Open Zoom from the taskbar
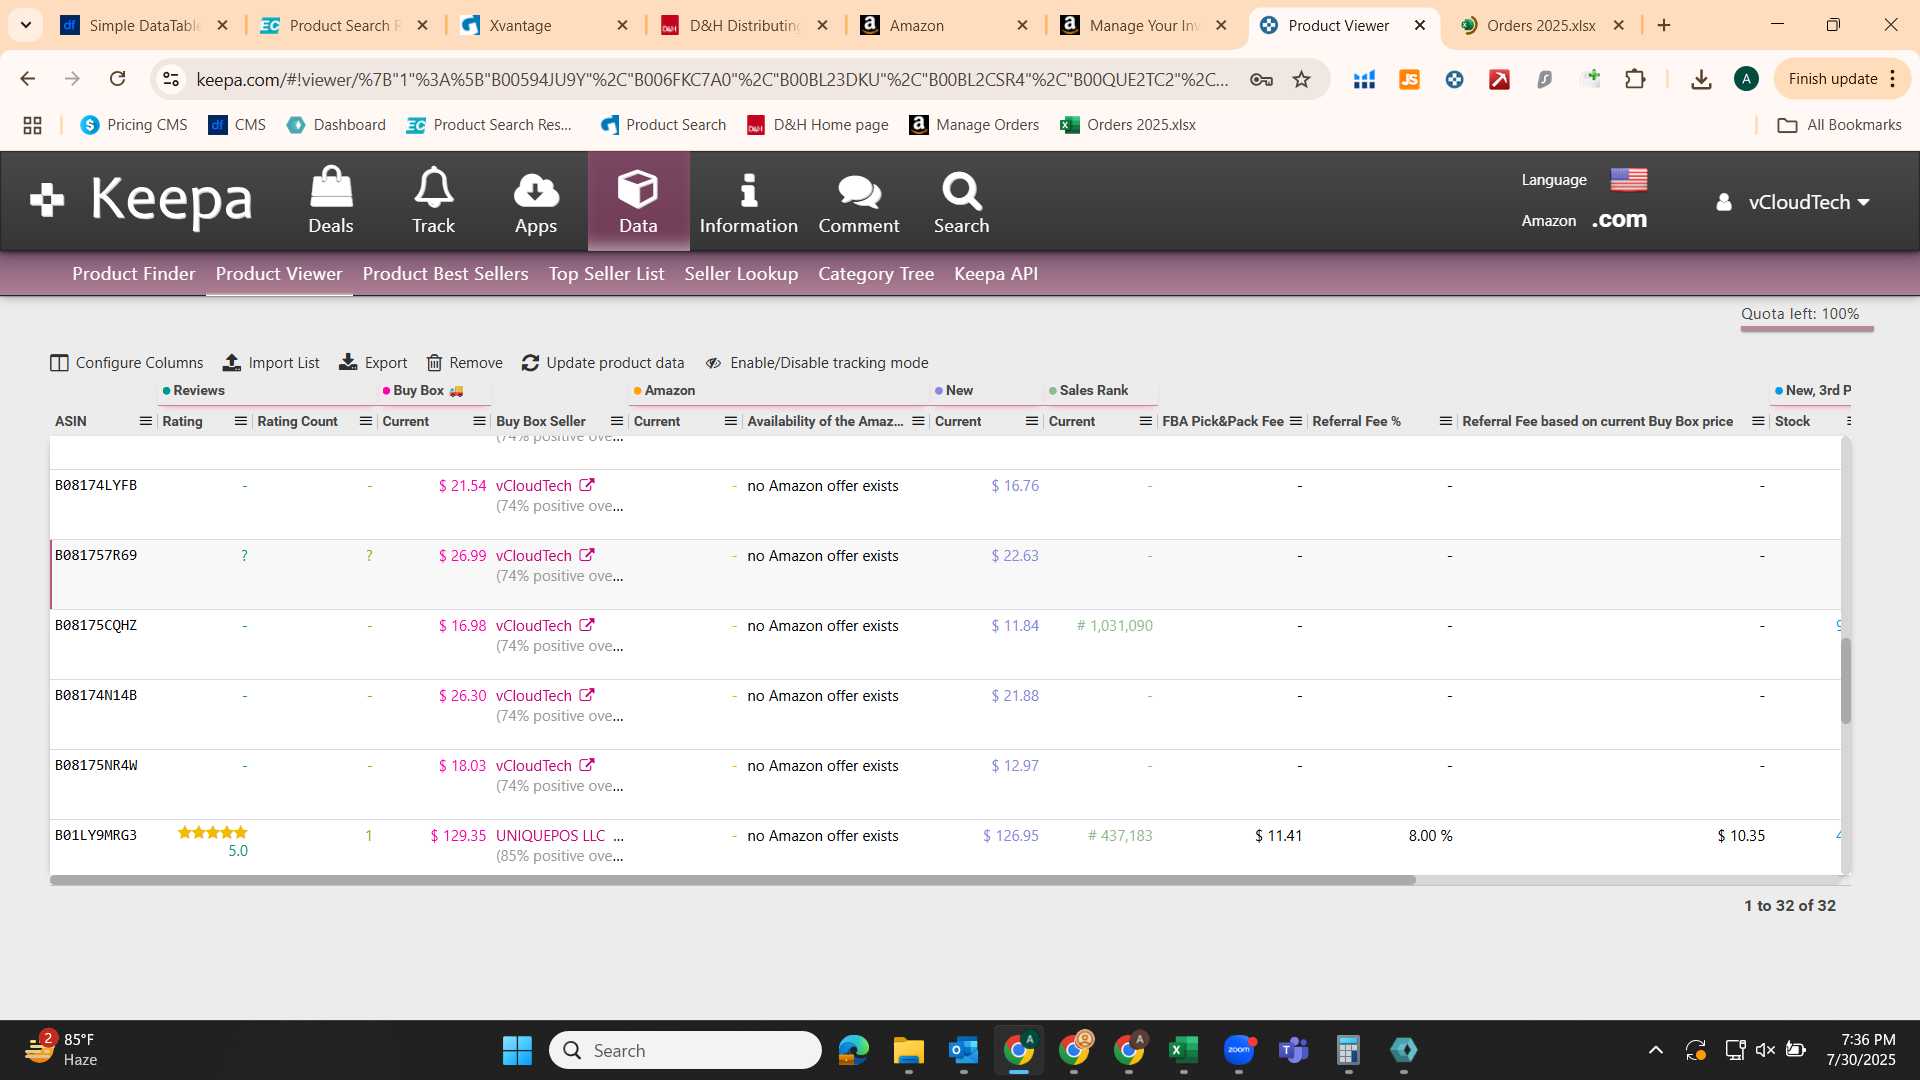The height and width of the screenshot is (1080, 1920). [x=1238, y=1050]
